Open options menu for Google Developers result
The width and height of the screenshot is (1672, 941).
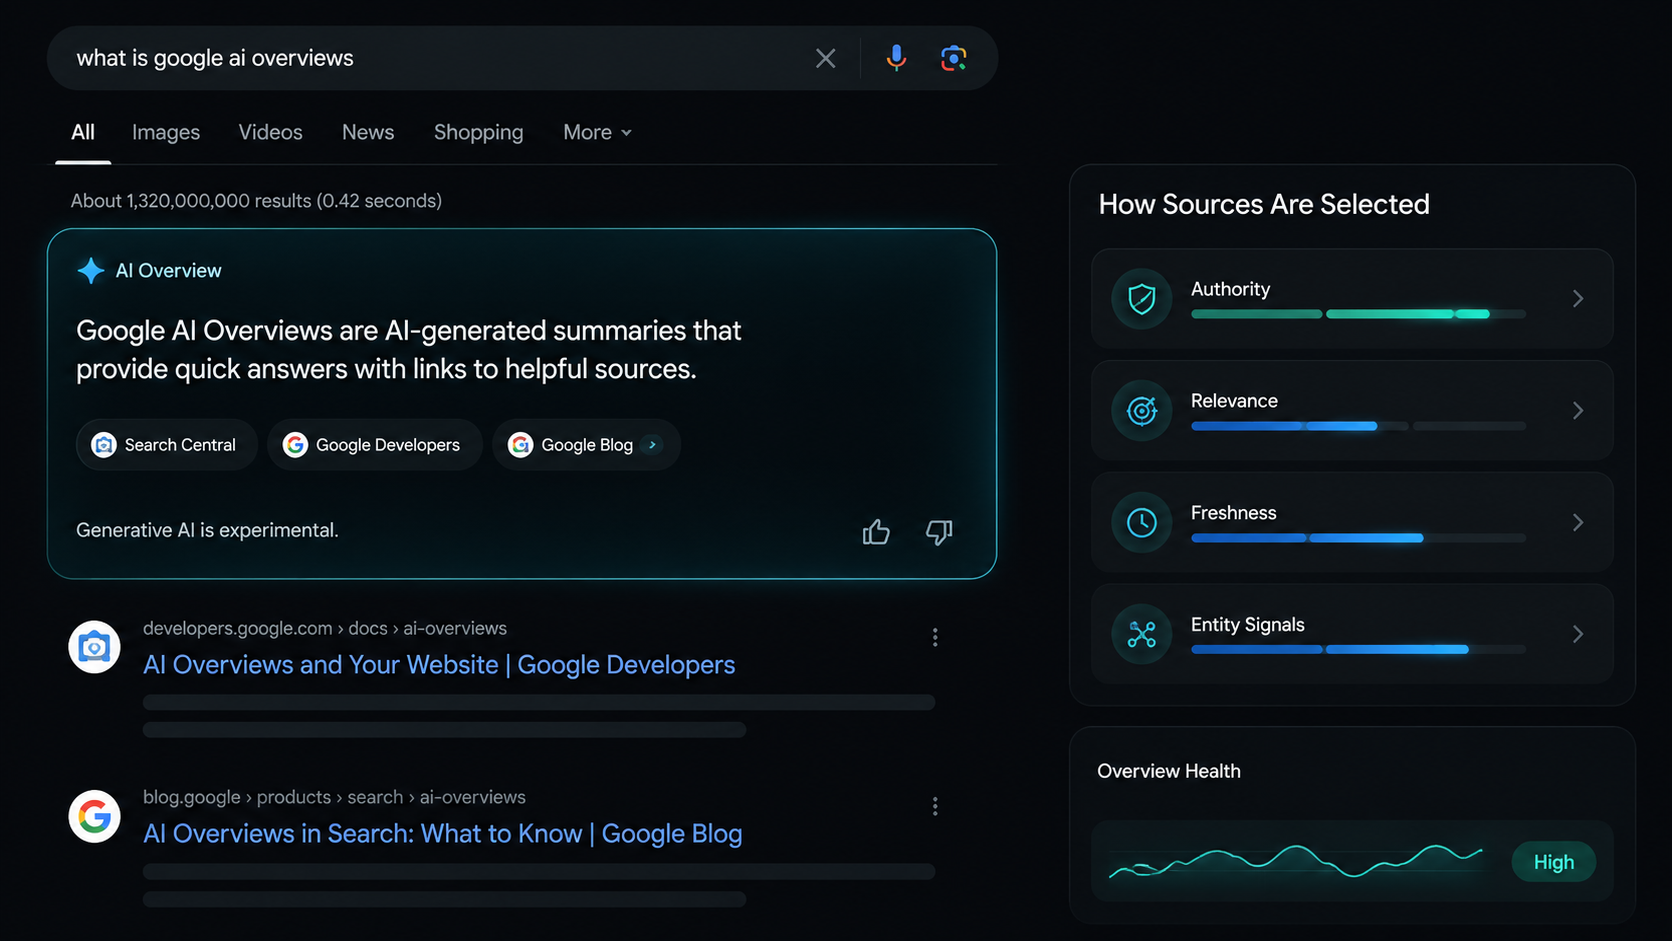pos(935,637)
